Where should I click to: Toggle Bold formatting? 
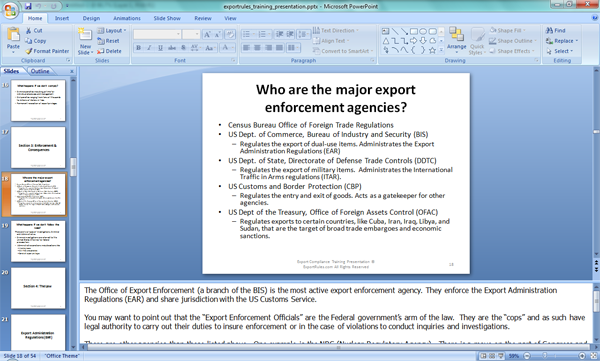point(139,48)
